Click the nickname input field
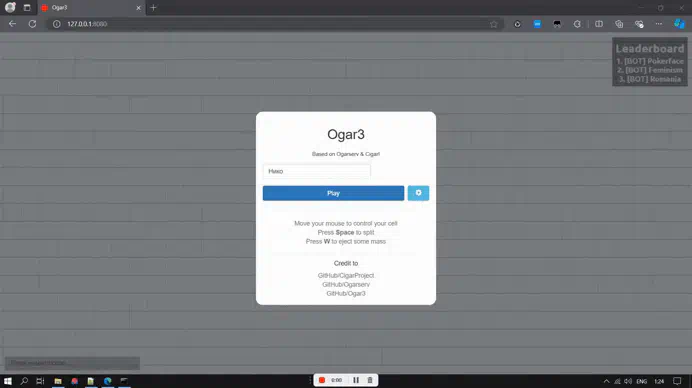This screenshot has width=692, height=388. 316,171
